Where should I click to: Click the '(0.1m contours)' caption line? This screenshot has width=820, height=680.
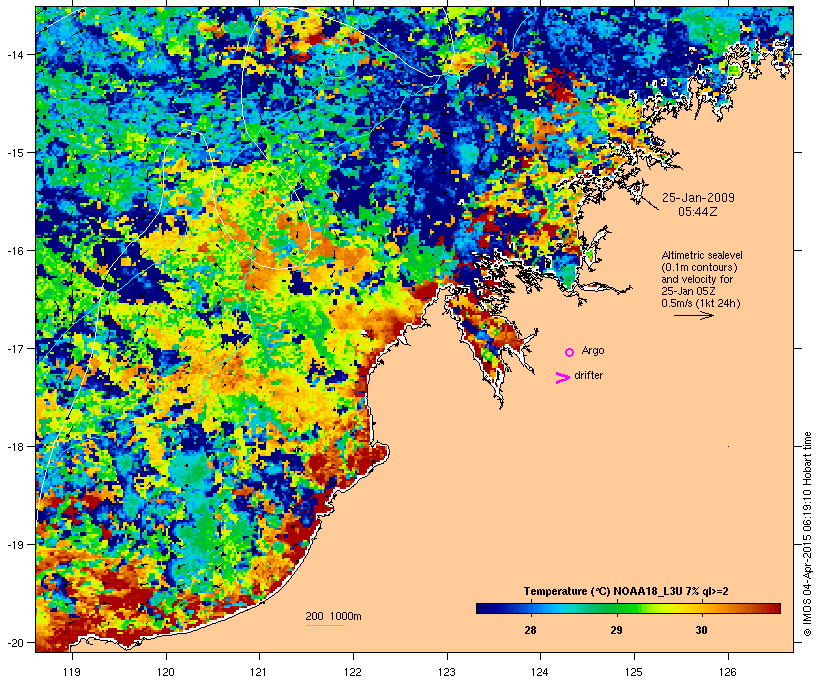tap(699, 267)
